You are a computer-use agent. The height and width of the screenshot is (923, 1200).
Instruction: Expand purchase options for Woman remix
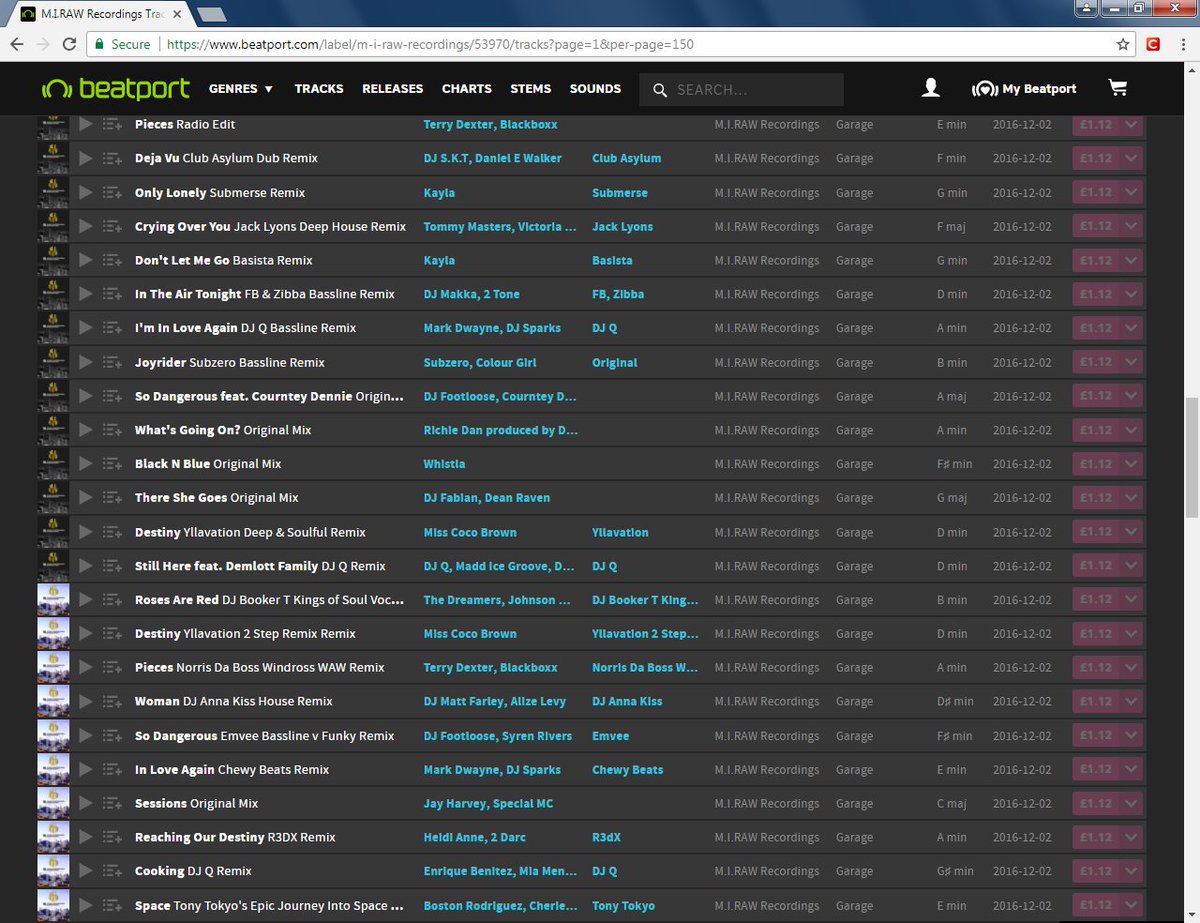1131,701
